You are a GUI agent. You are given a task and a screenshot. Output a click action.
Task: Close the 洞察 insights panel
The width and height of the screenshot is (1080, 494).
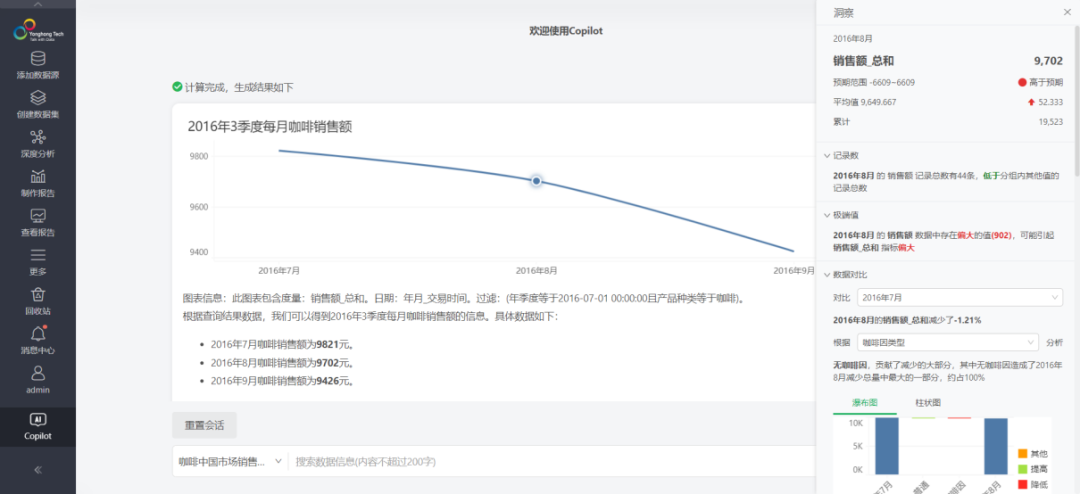(1066, 12)
